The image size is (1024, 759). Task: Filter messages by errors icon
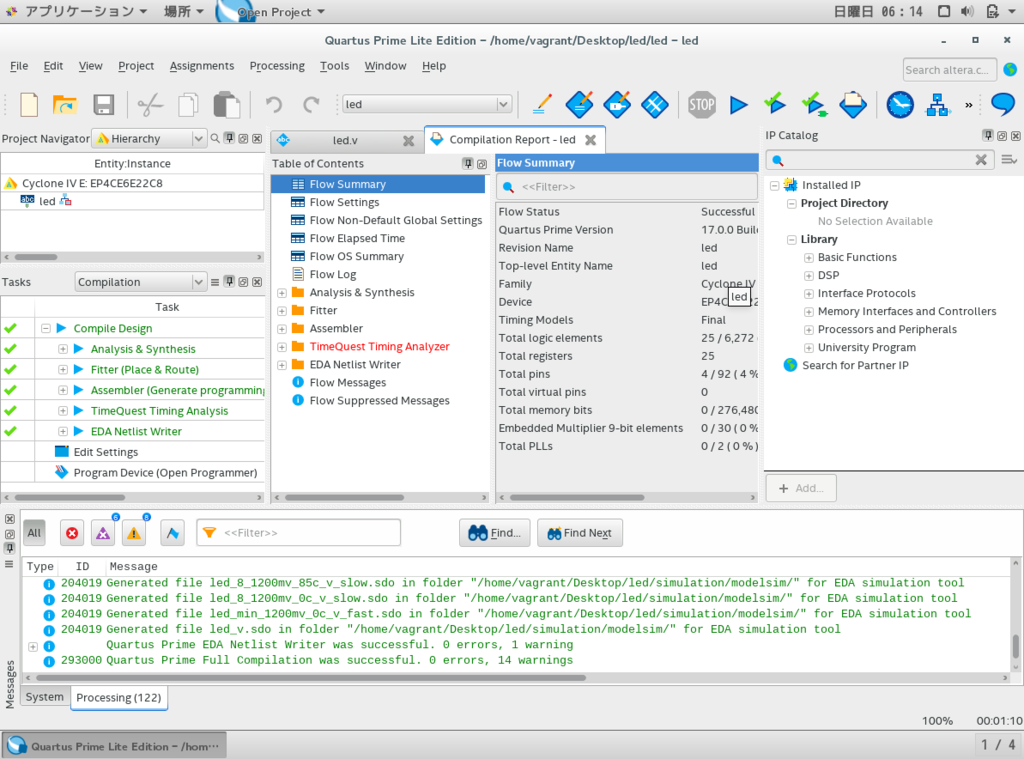(x=72, y=533)
